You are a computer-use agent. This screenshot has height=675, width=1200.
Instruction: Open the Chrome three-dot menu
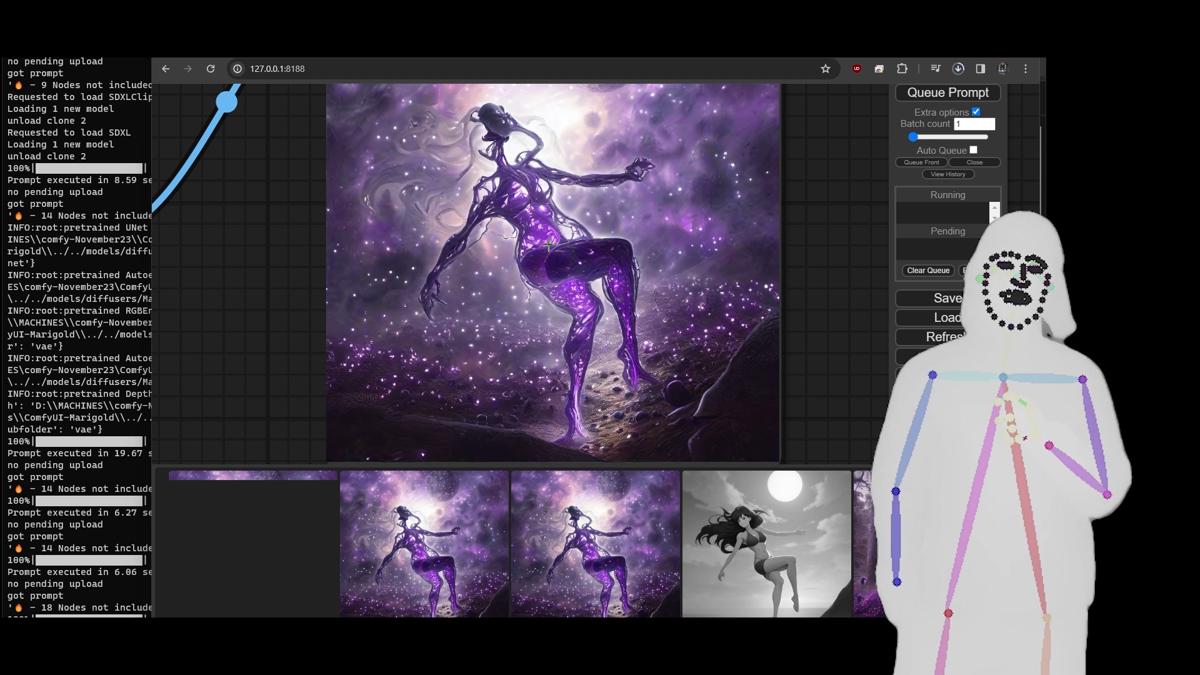pyautogui.click(x=1025, y=69)
